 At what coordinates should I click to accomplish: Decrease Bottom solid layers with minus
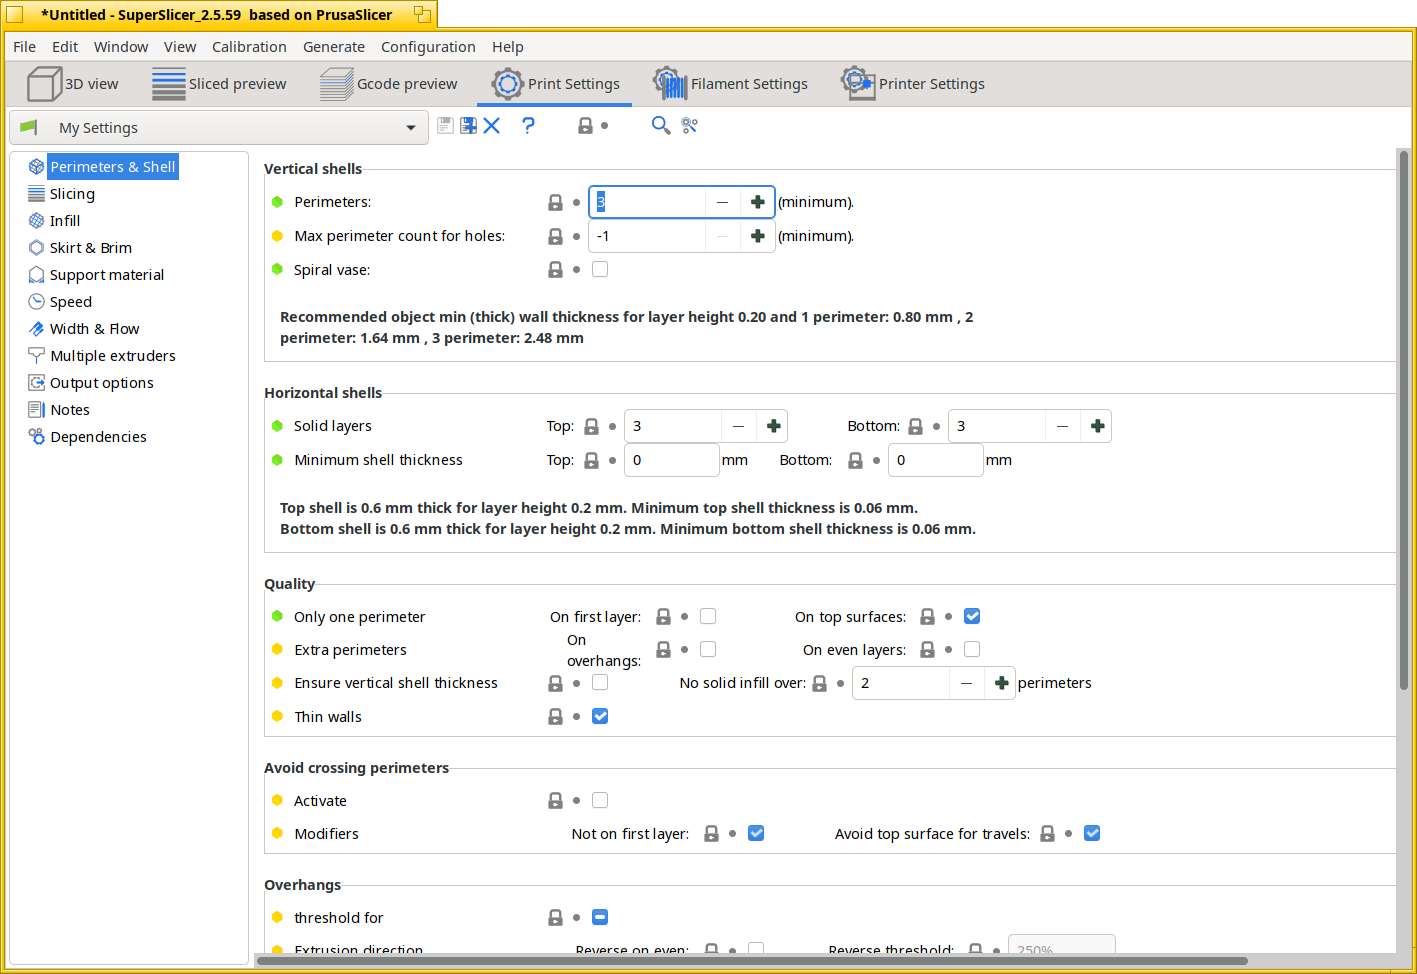pyautogui.click(x=1063, y=426)
